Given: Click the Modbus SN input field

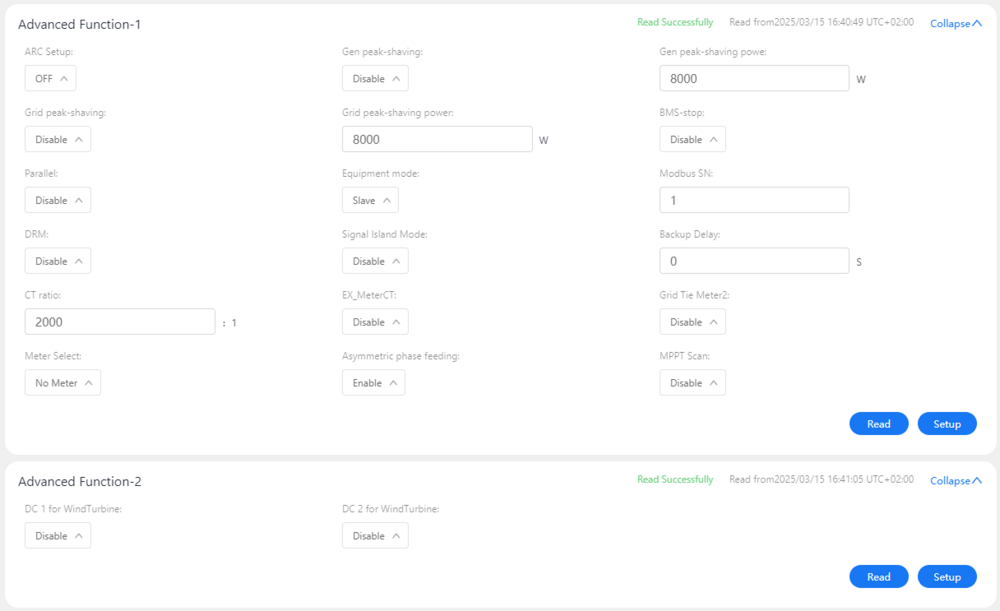Looking at the screenshot, I should (754, 201).
